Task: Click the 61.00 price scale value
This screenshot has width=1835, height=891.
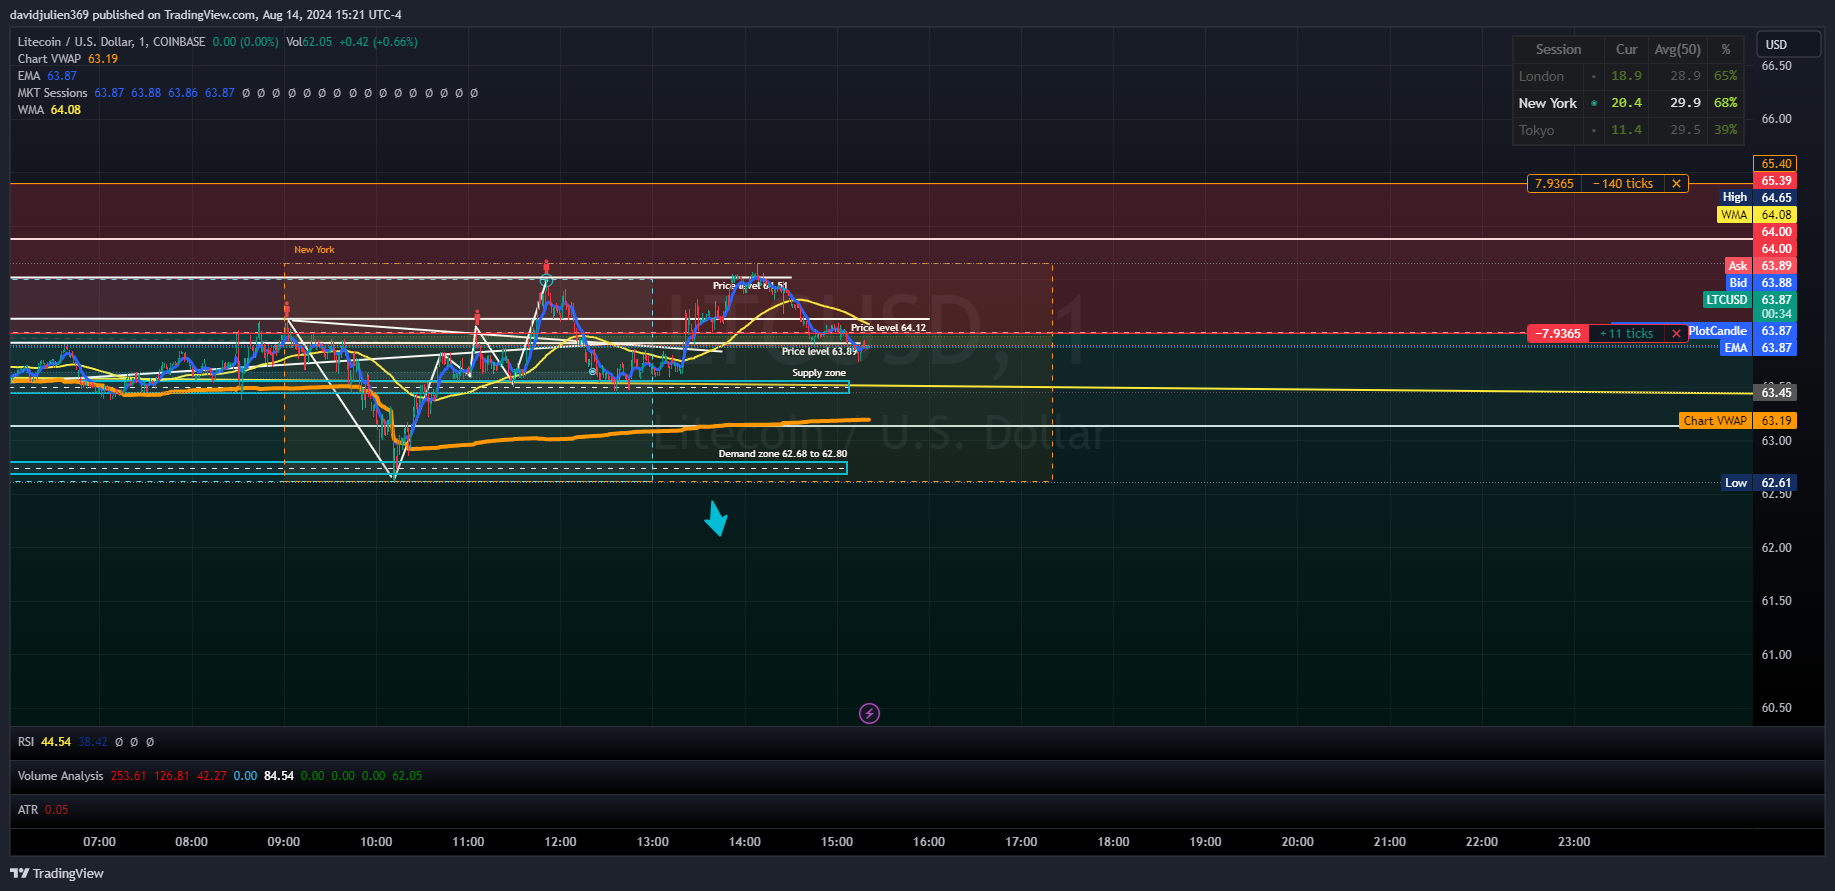Action: [x=1776, y=655]
